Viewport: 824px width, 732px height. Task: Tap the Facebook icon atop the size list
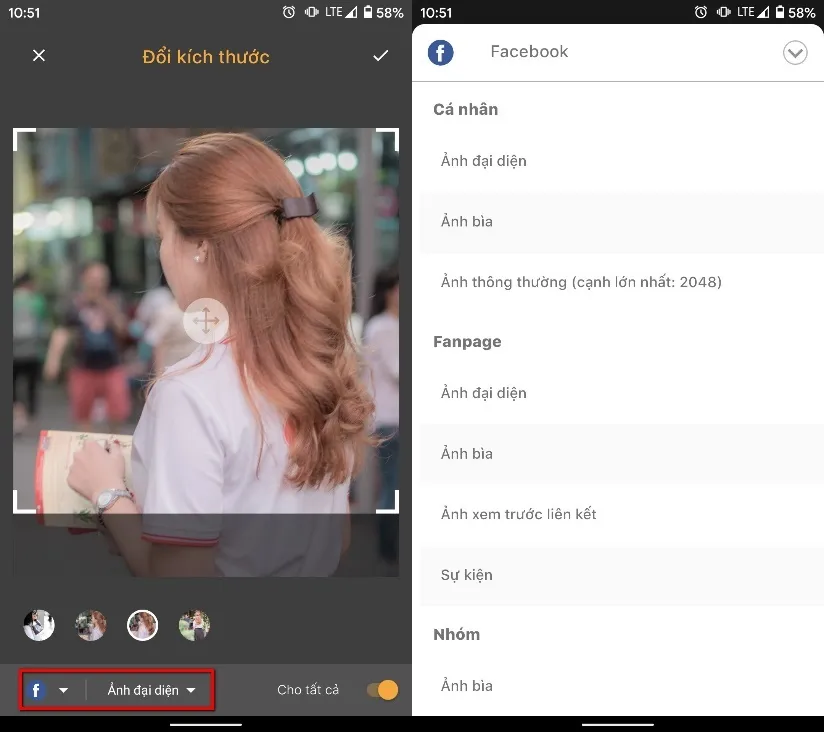tap(440, 52)
